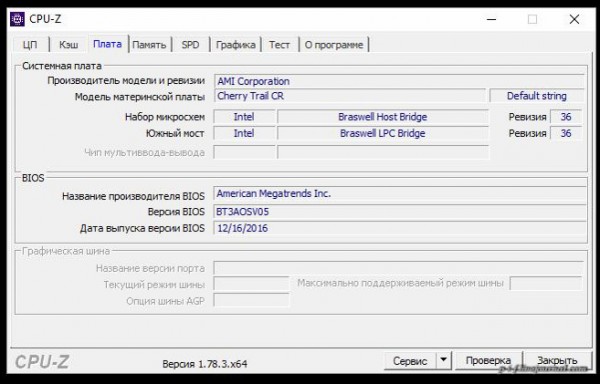600x384 pixels.
Task: Click the empty Текущий режим шины field
Action: 251,284
